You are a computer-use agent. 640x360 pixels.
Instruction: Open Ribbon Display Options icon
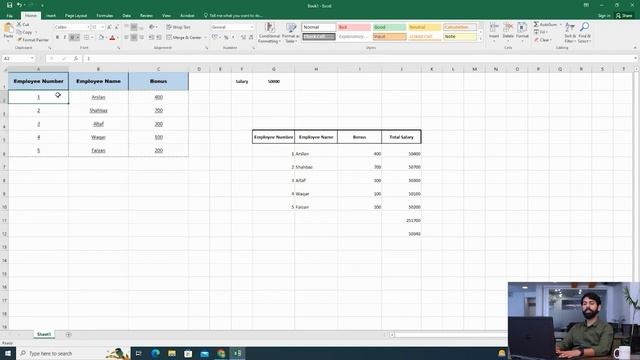[586, 5]
